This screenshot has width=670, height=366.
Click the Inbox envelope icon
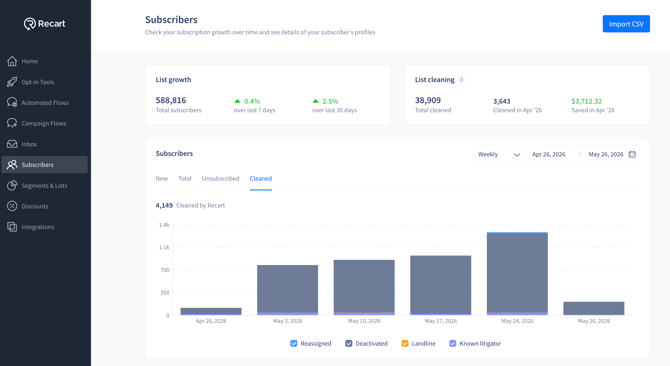tap(12, 144)
